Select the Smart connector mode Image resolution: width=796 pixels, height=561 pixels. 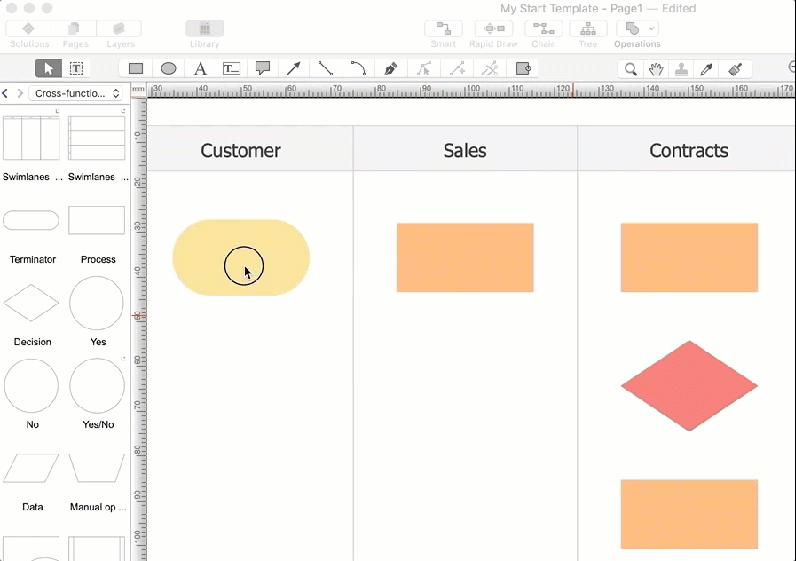[x=443, y=29]
